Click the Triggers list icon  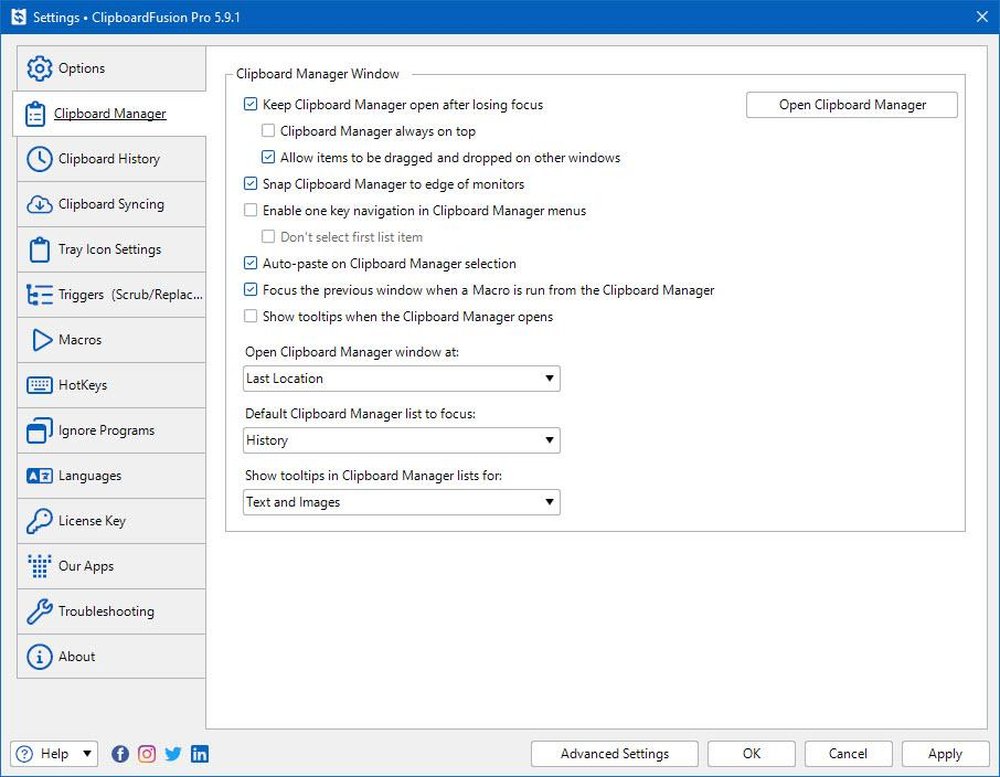(39, 295)
